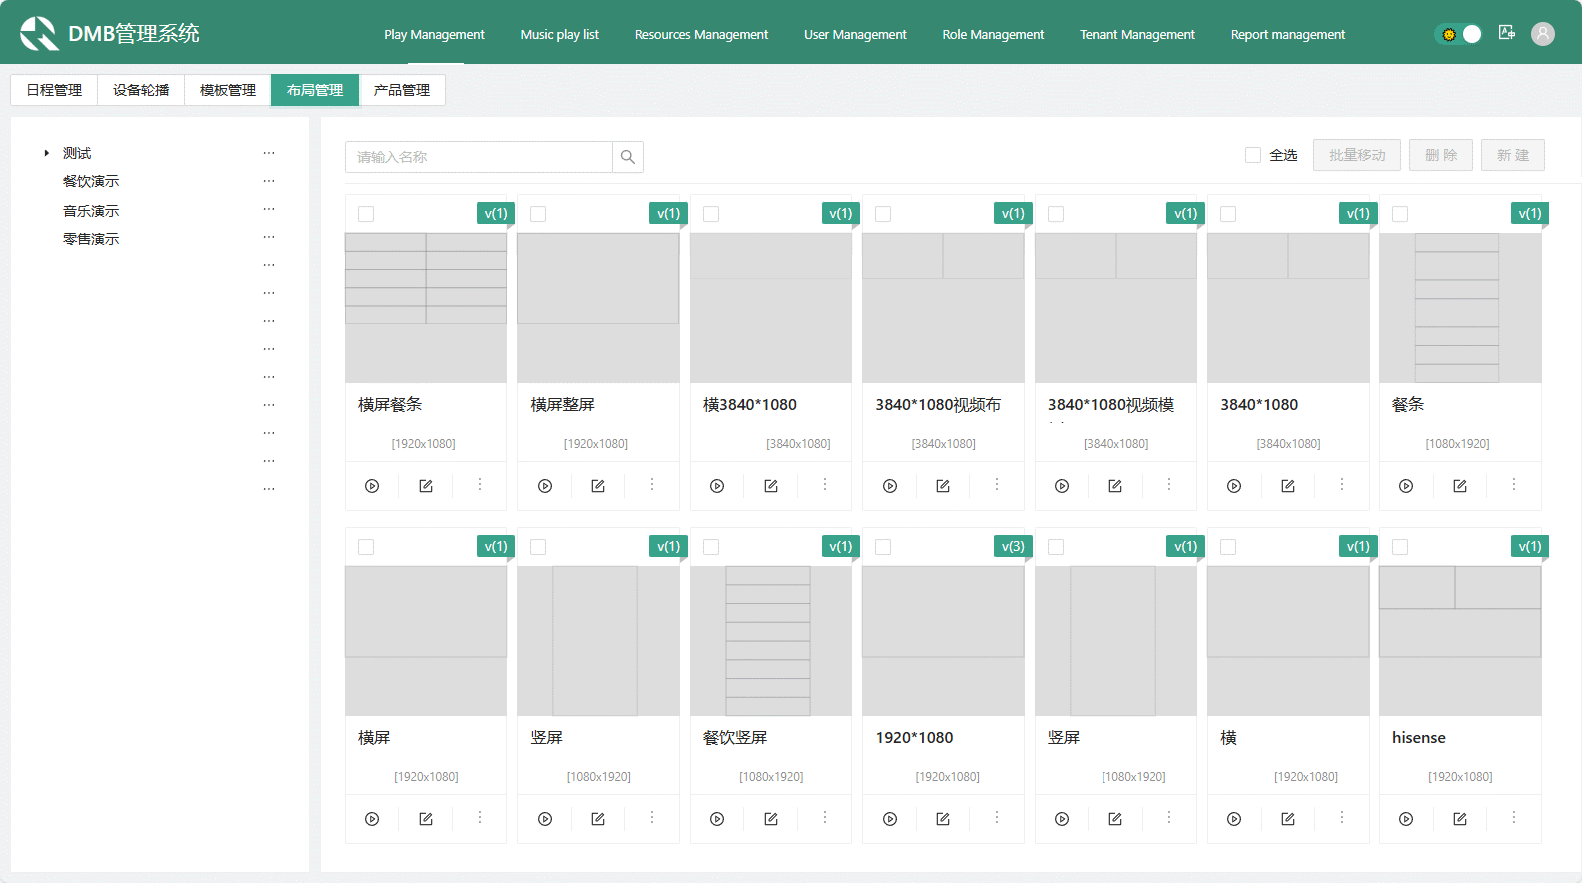
Task: Open more options for 餐饮演示 folder
Action: 269,181
